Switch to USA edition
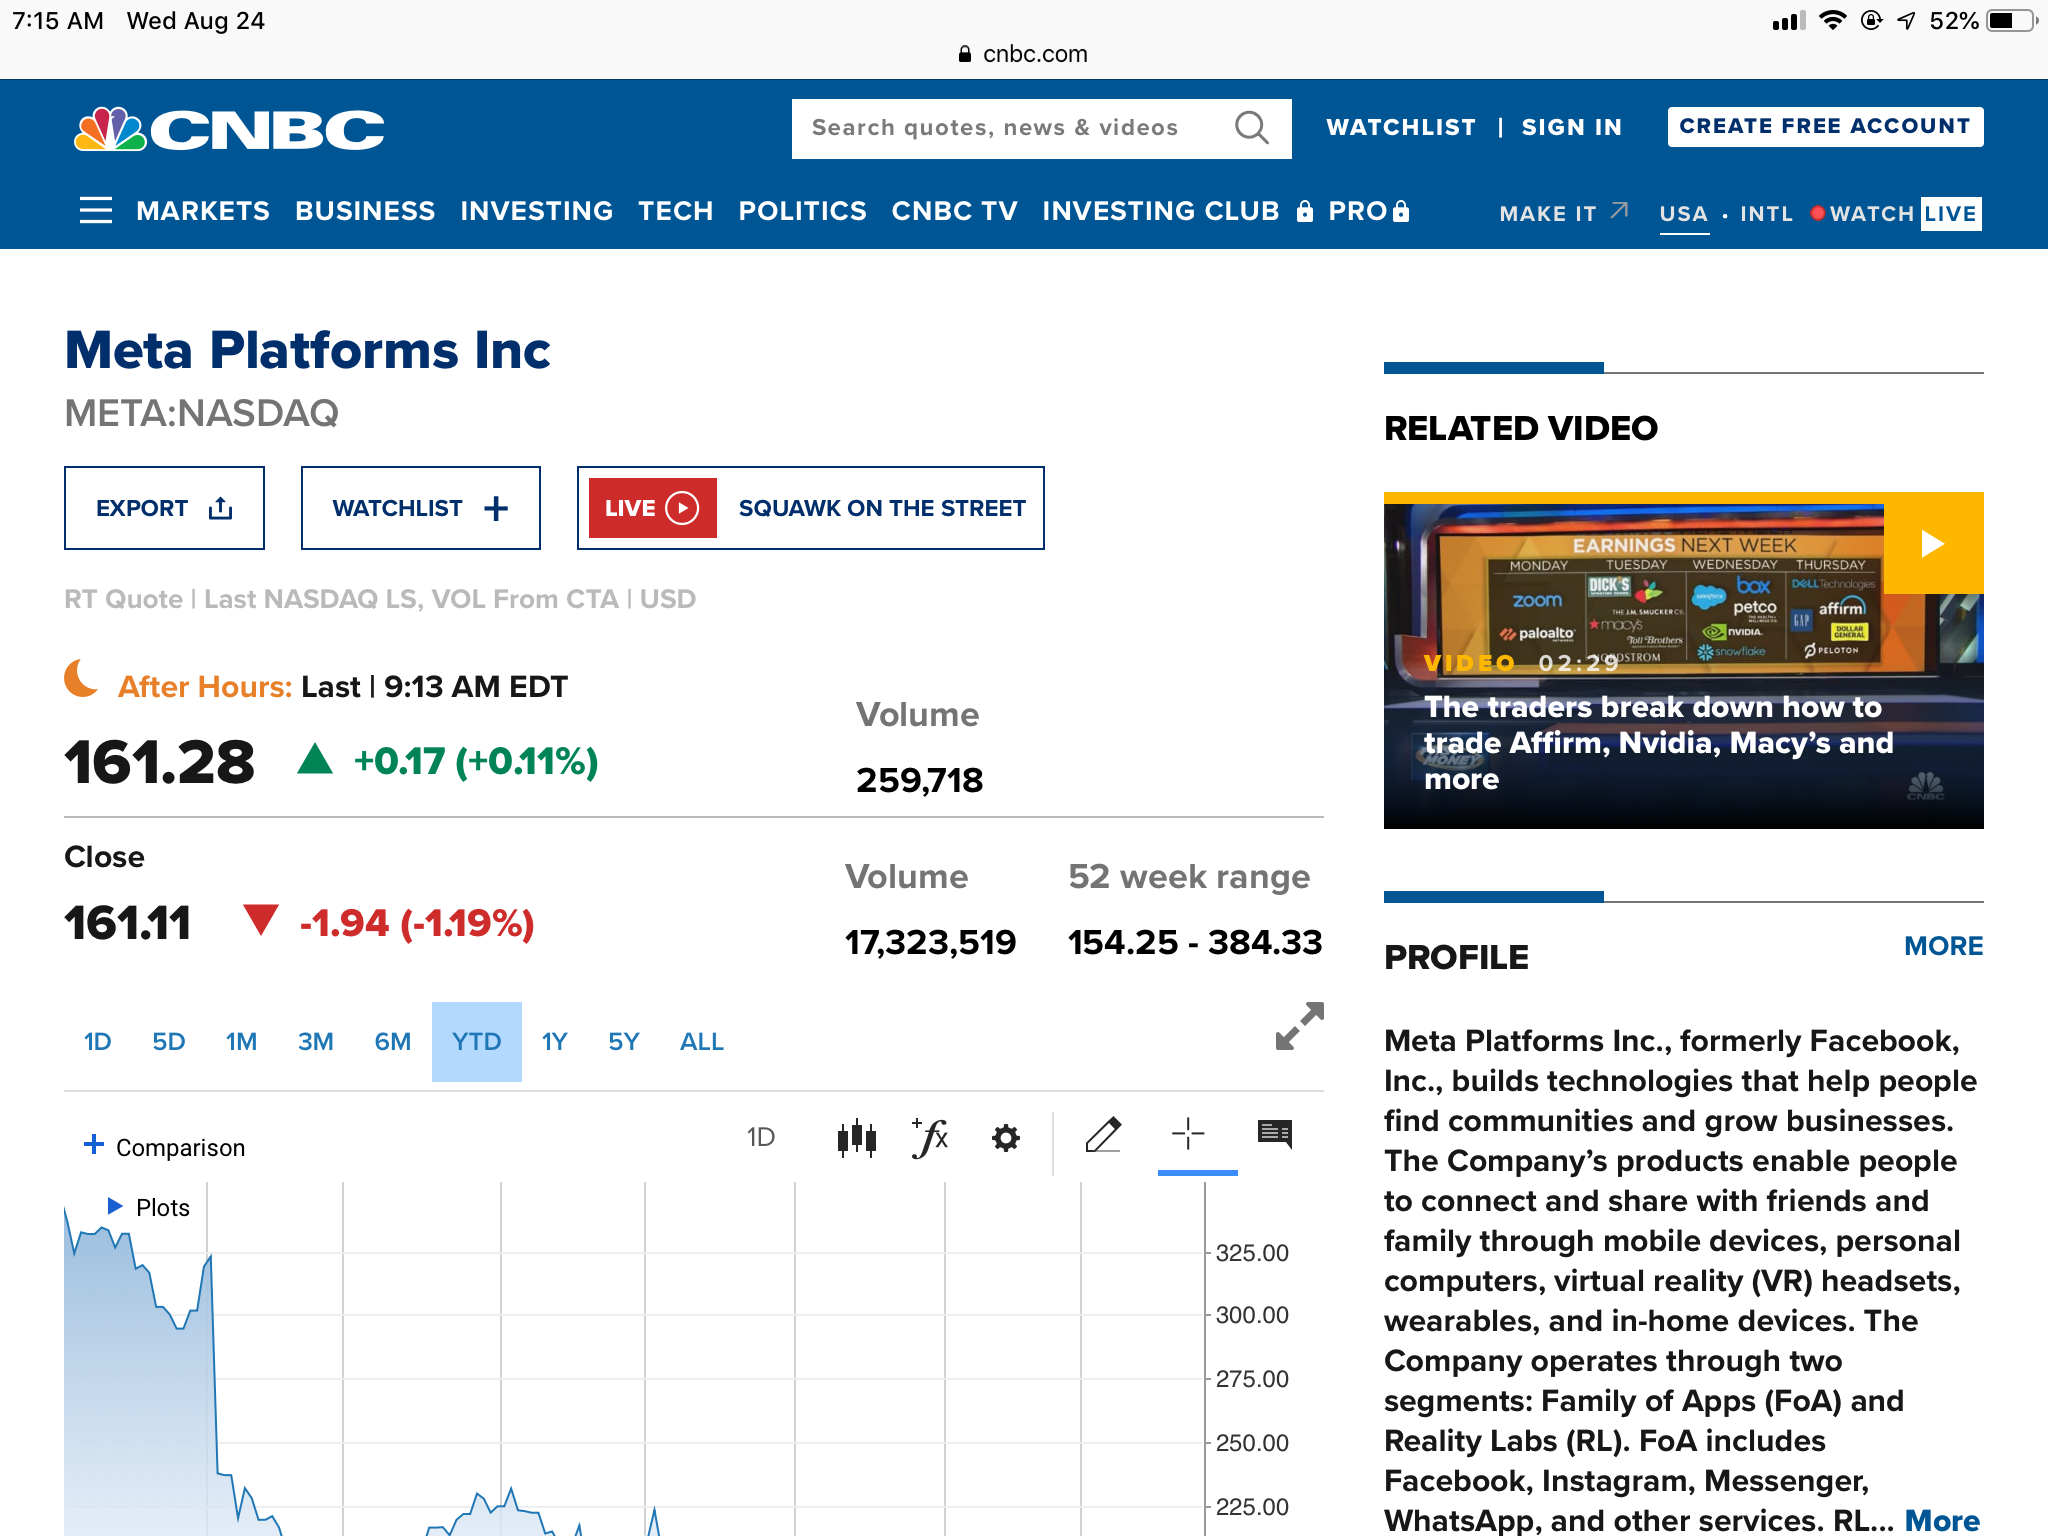 1684,214
